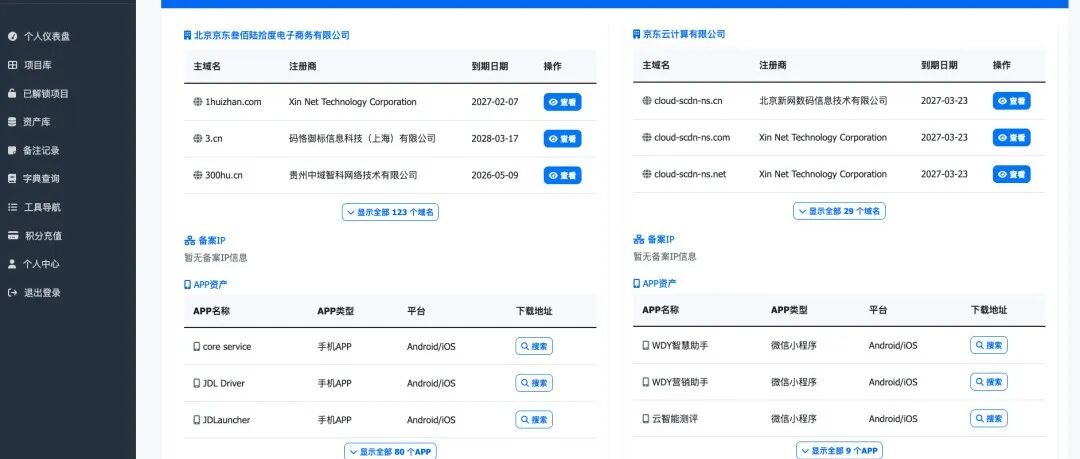Click the right APP资产 section icon

point(636,283)
